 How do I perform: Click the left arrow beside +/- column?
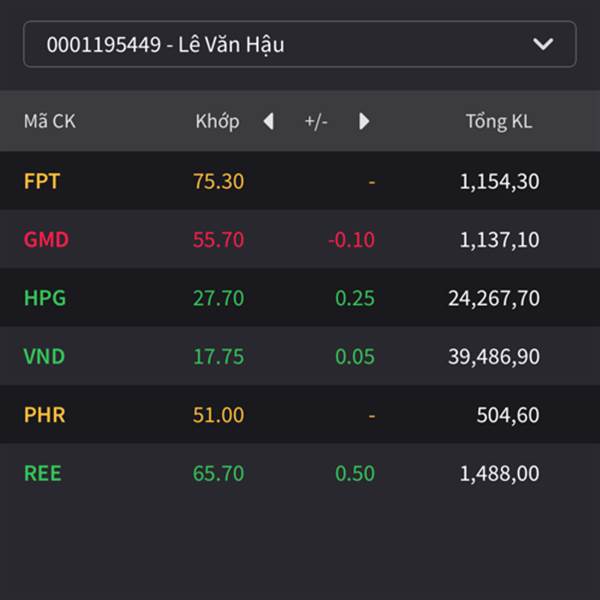268,122
